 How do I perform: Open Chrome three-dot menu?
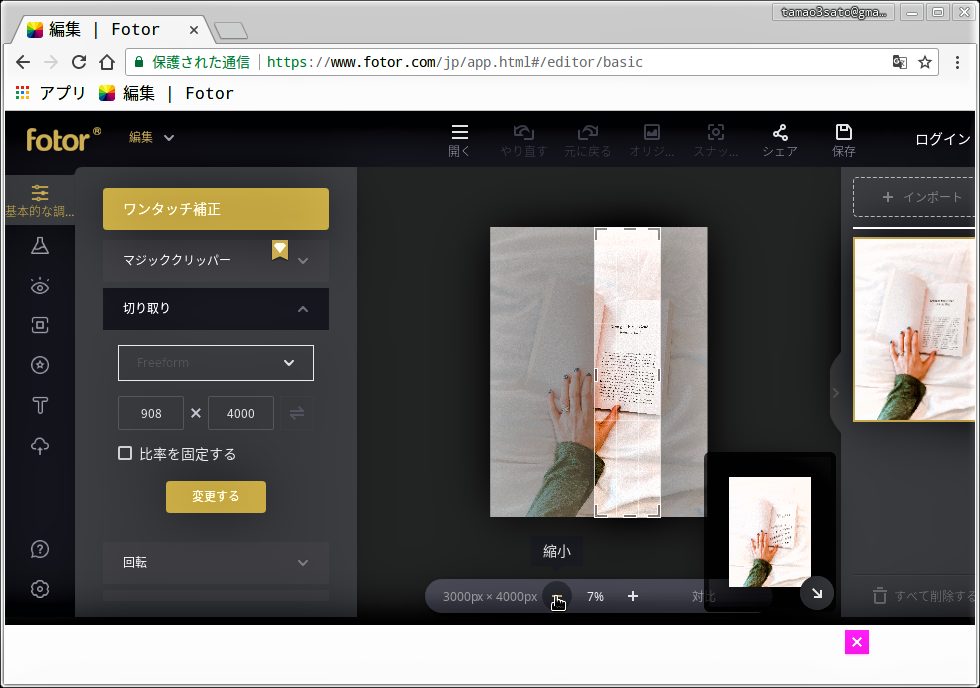click(957, 62)
